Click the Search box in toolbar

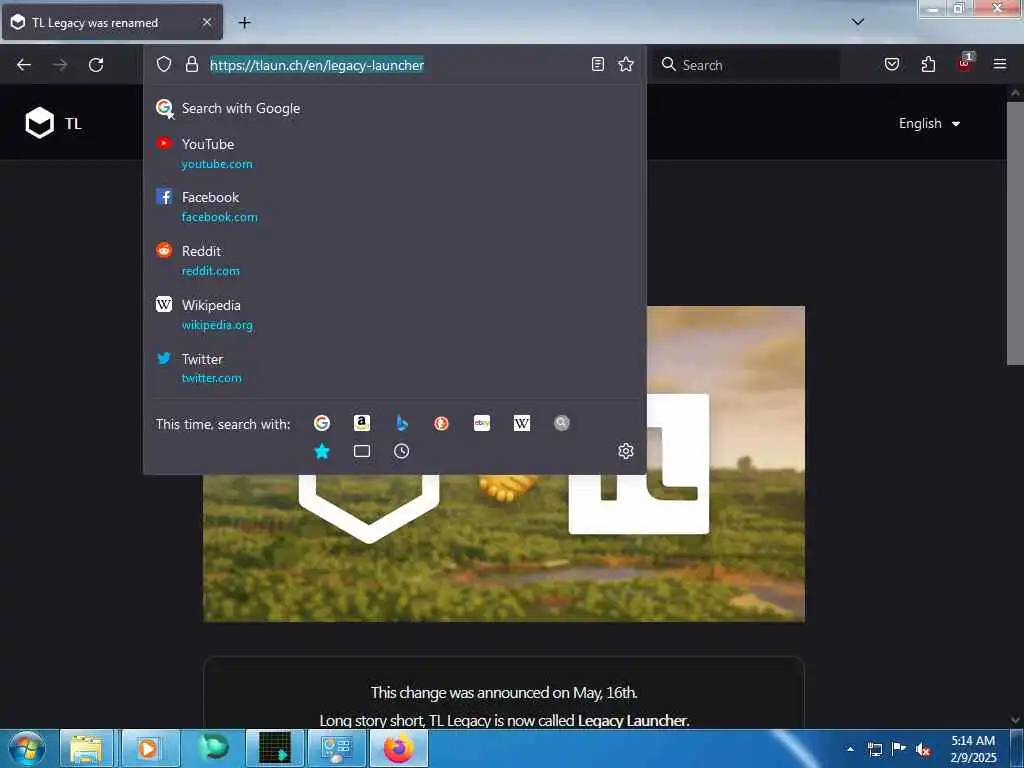point(747,65)
